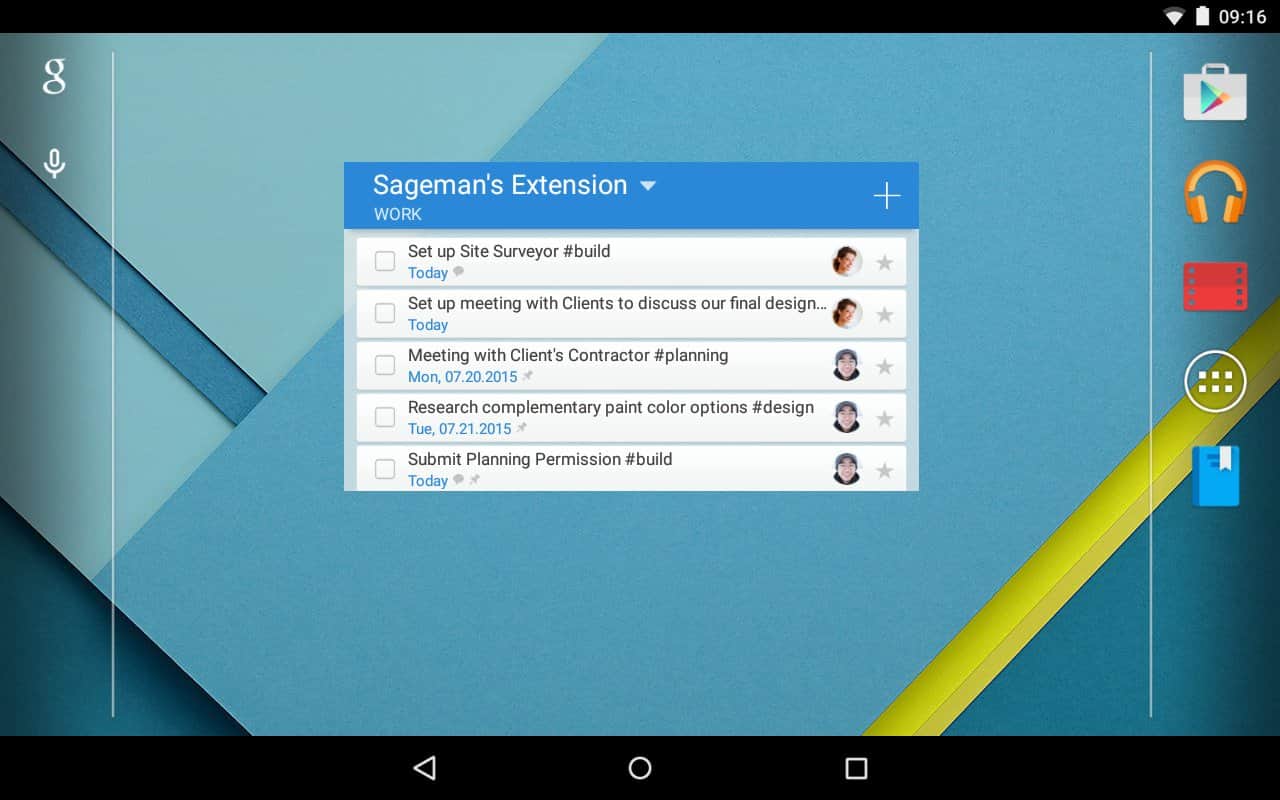
Task: Mark Meeting with Client's Contractor as done
Action: click(x=385, y=365)
